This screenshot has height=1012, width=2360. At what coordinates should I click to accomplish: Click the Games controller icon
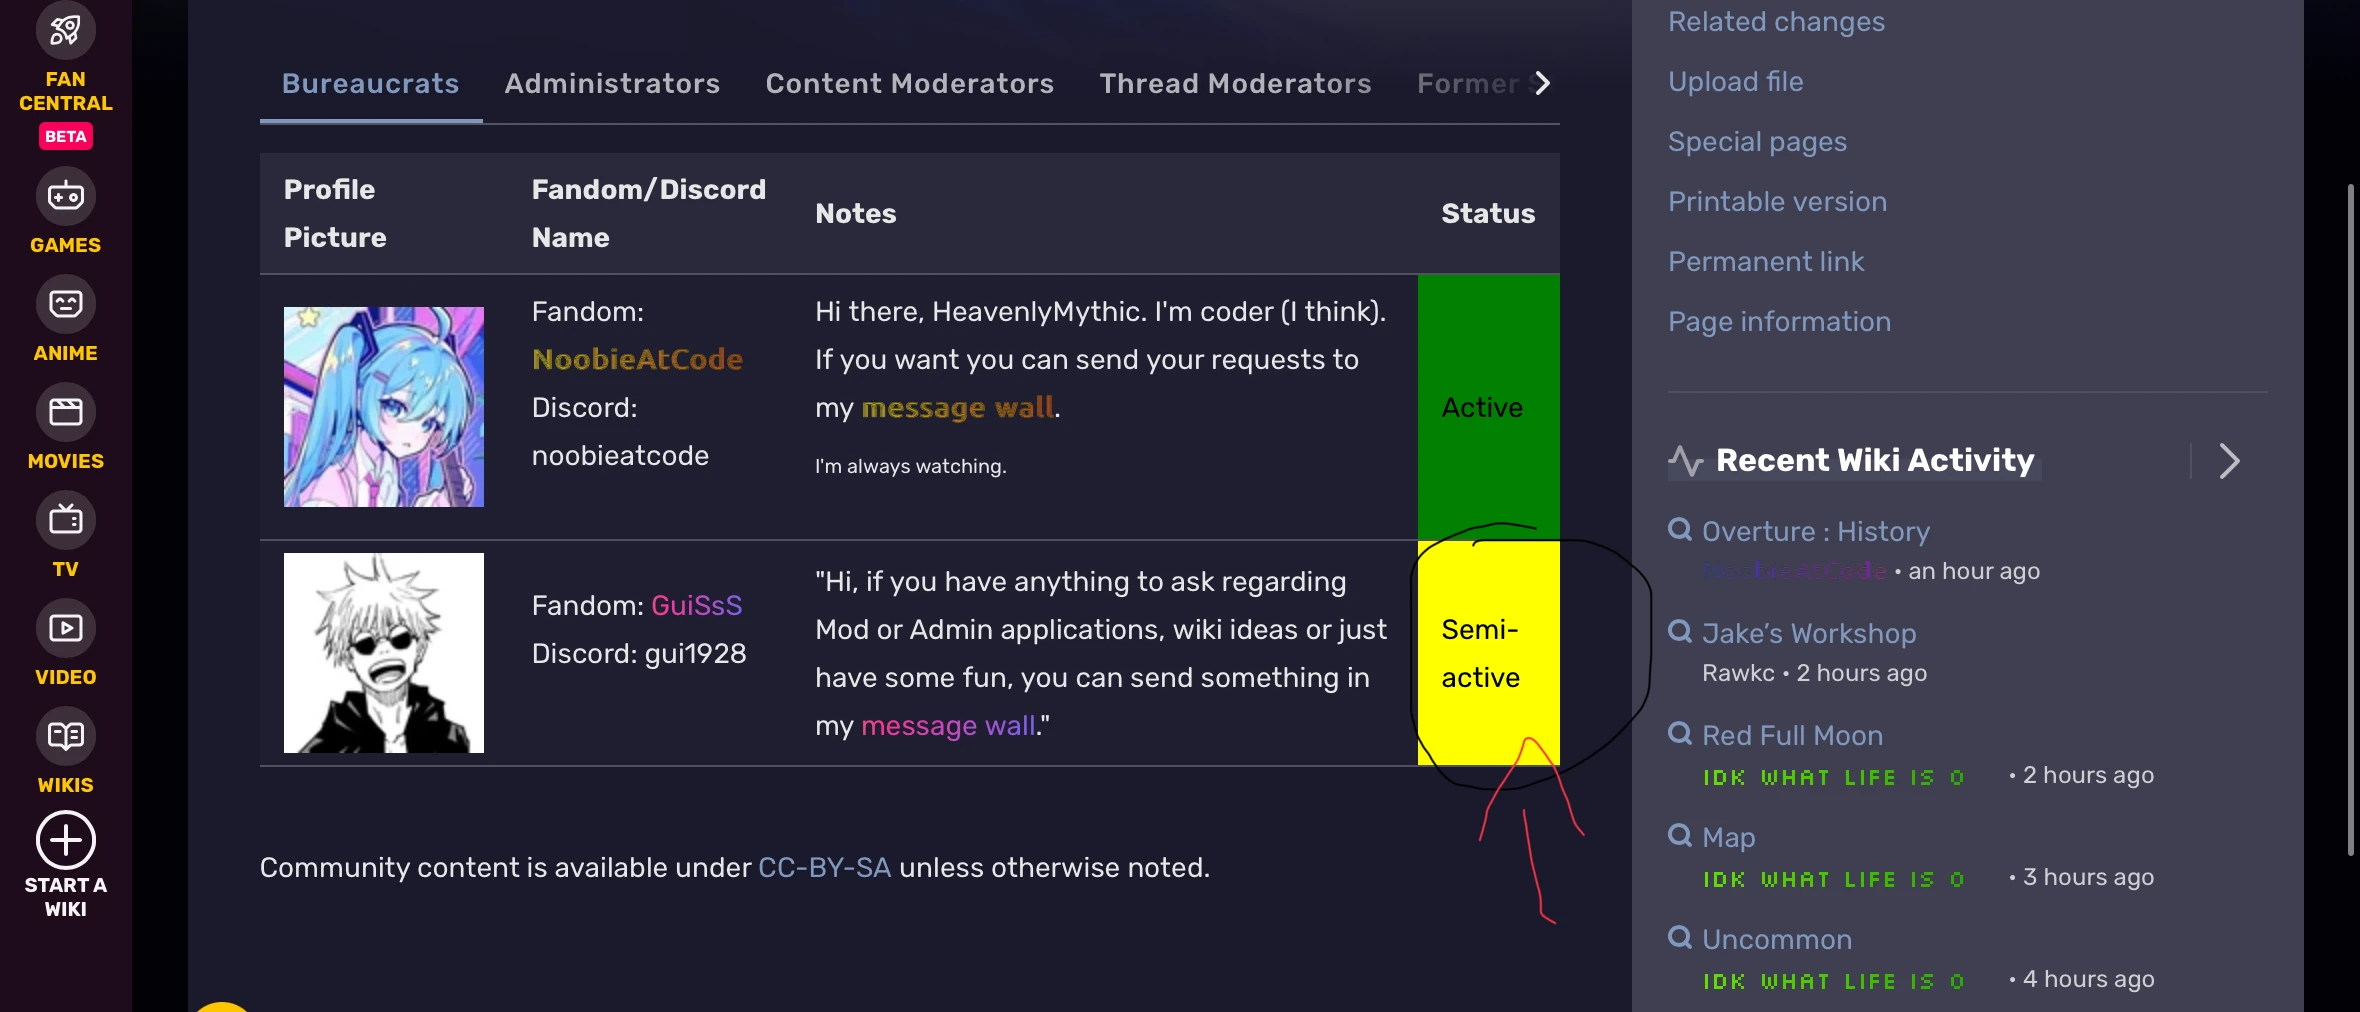coord(66,196)
